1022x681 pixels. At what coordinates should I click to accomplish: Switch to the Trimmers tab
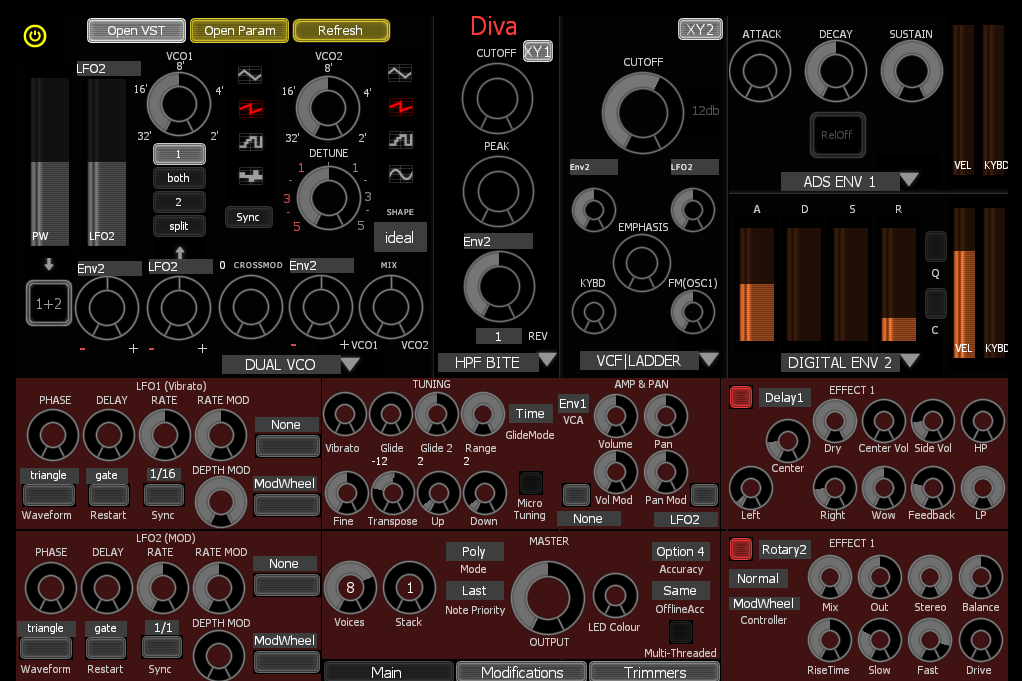(654, 671)
